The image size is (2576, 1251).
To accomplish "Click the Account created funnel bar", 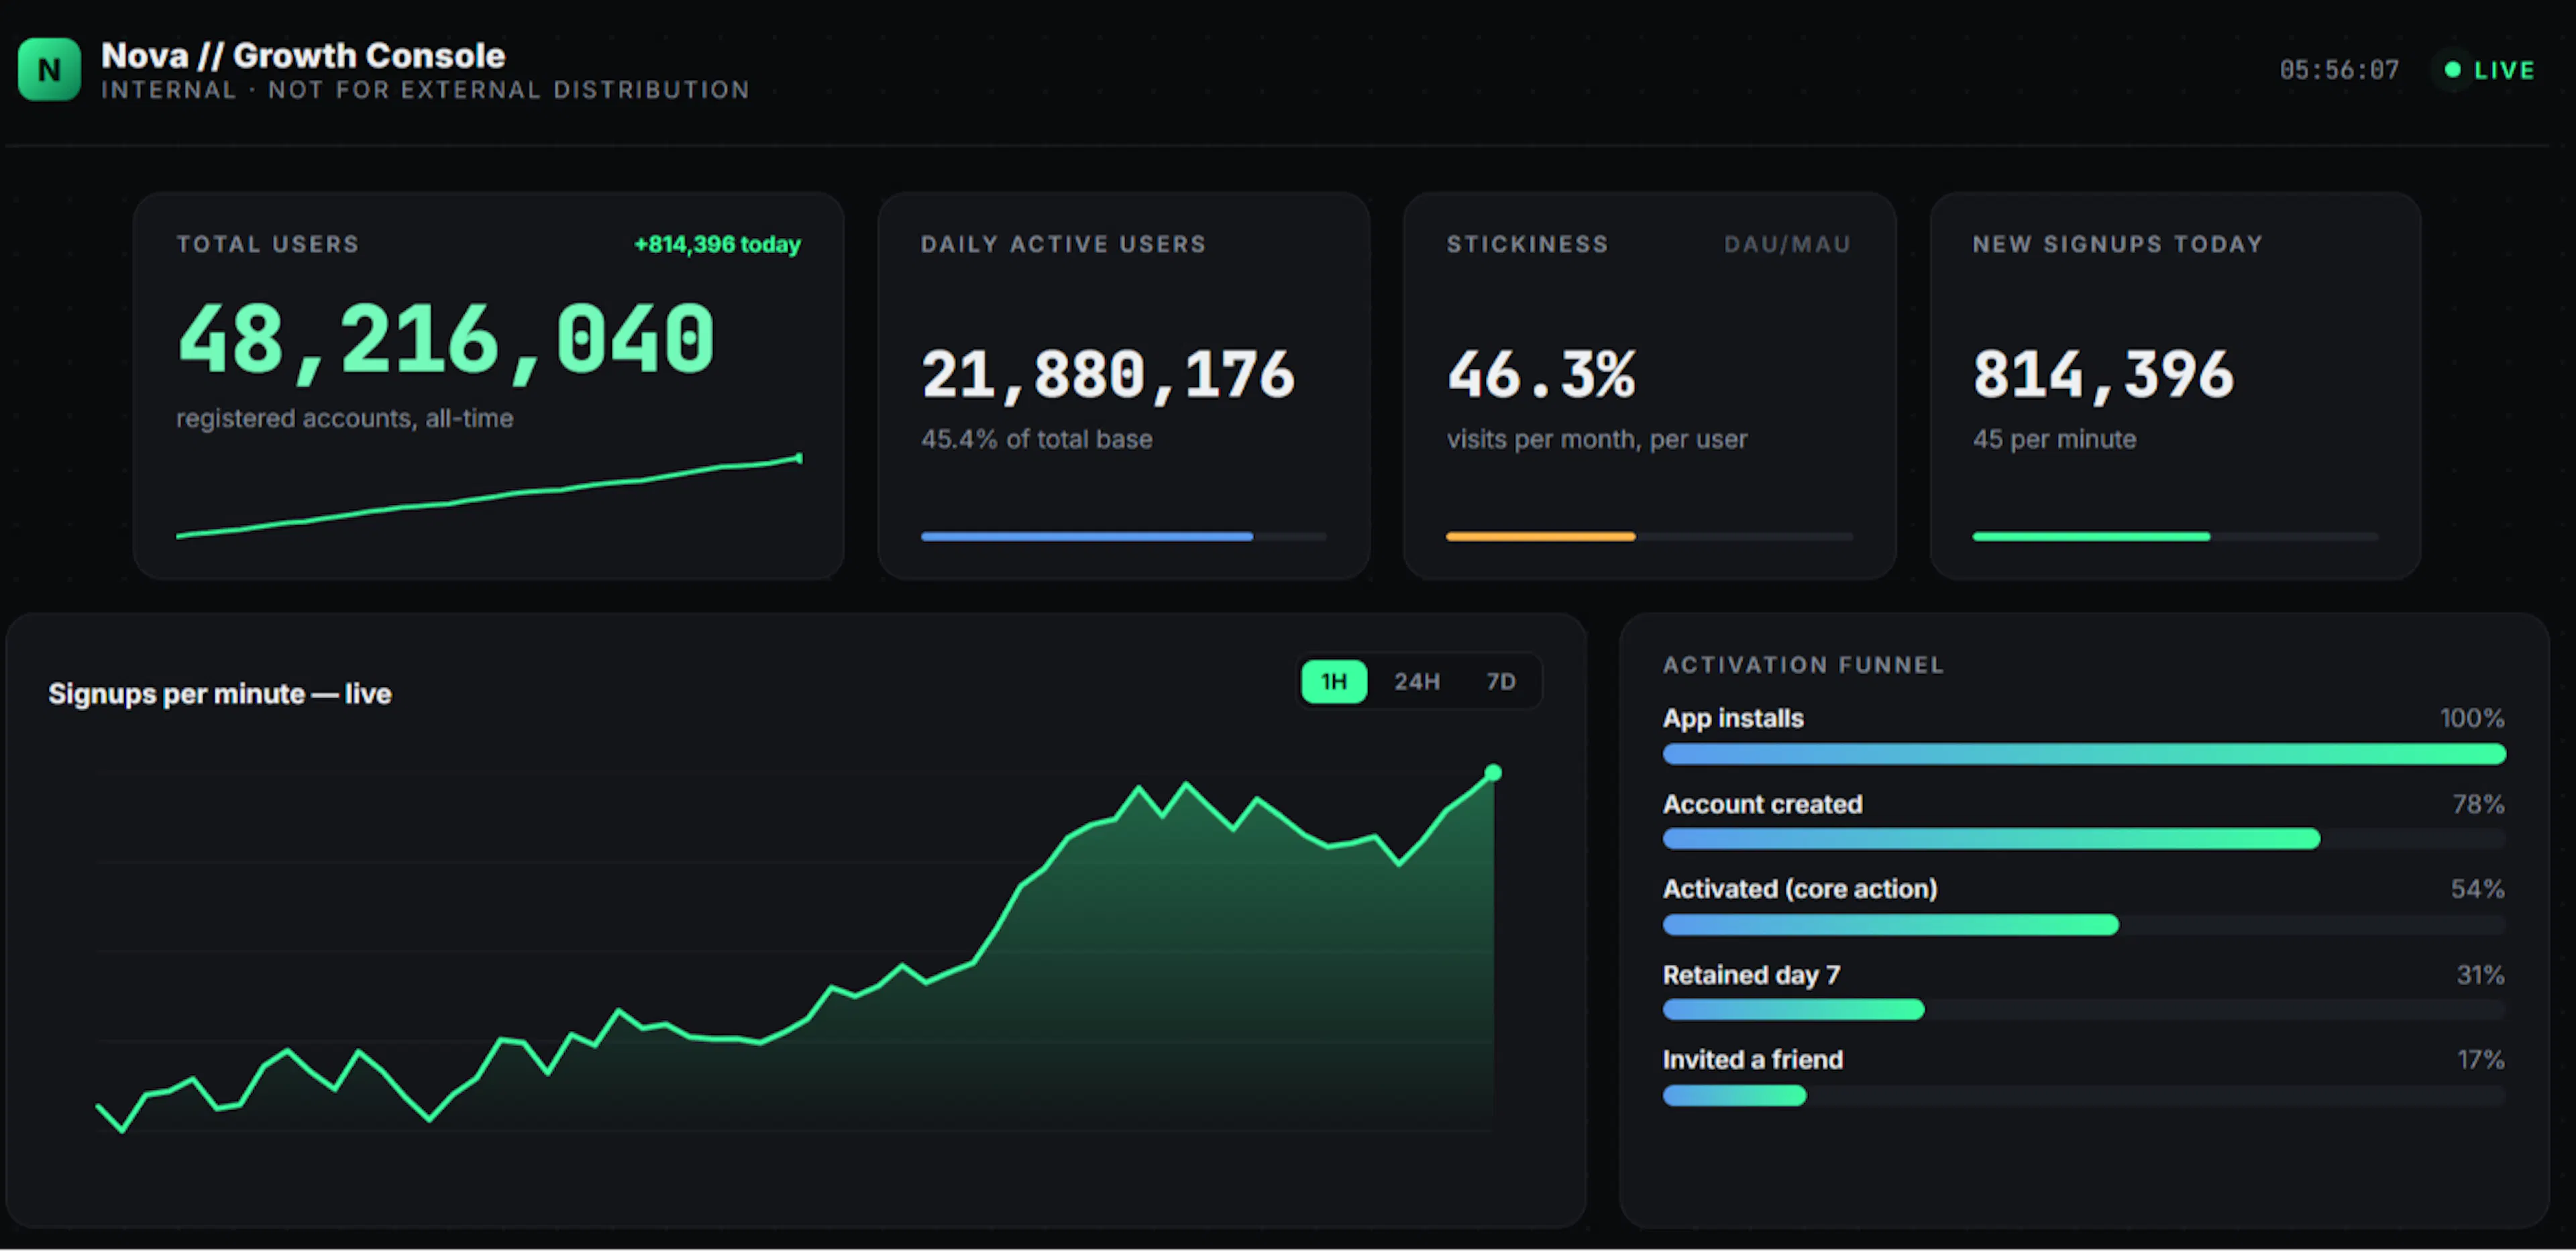I will (2084, 839).
